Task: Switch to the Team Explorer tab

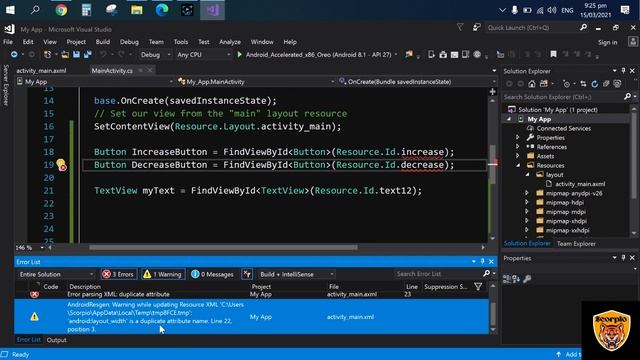Action: coord(576,244)
